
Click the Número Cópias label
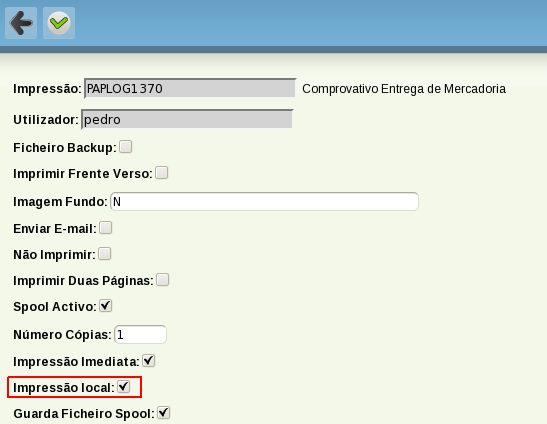coord(62,335)
